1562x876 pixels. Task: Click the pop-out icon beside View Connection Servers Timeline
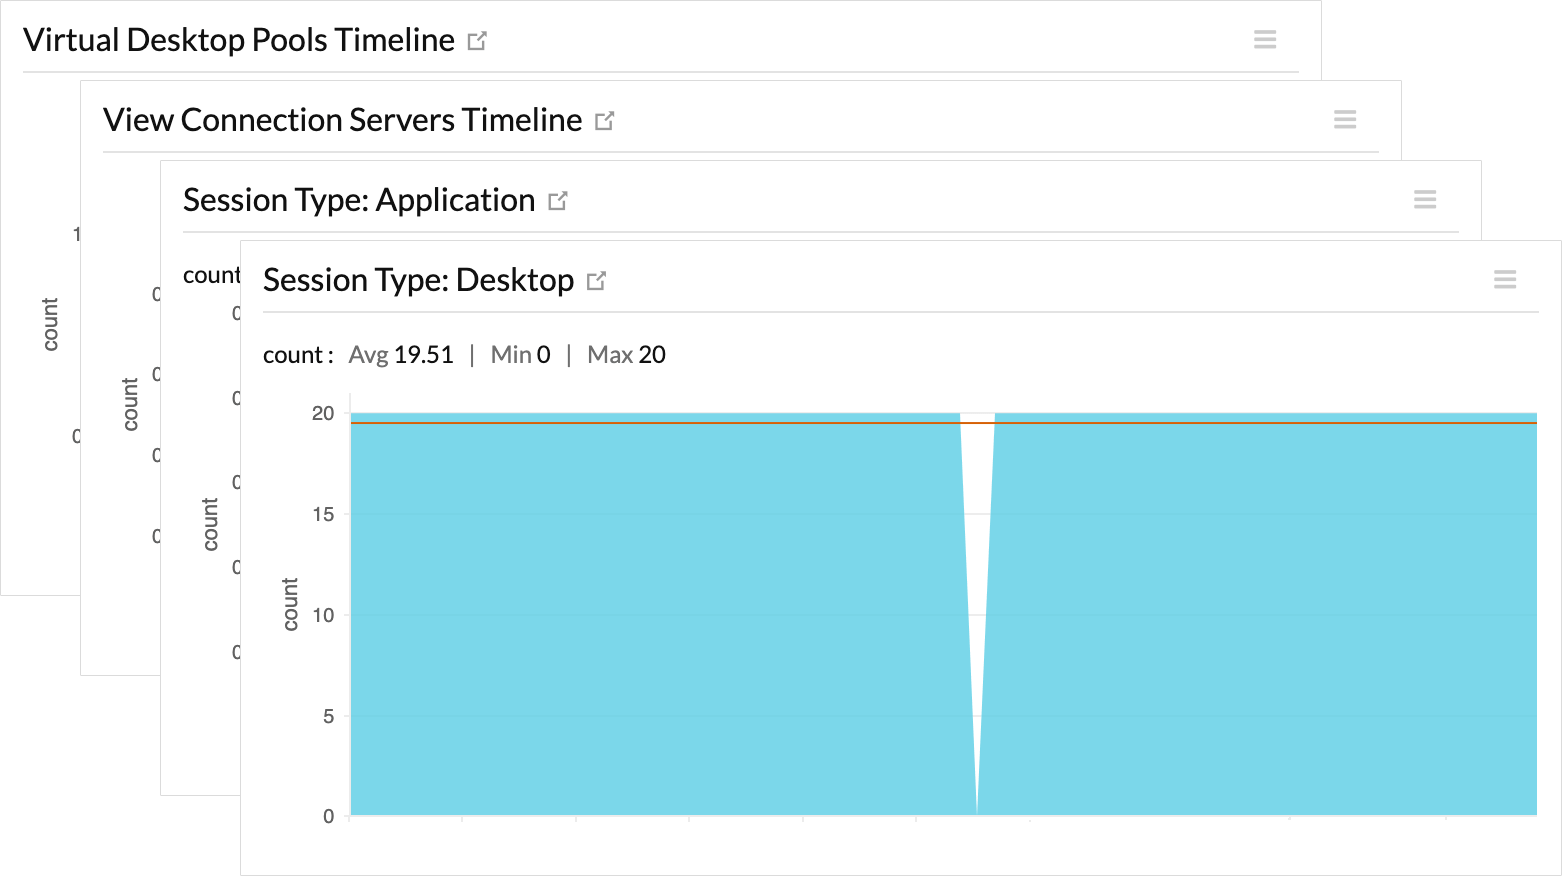[x=604, y=120]
